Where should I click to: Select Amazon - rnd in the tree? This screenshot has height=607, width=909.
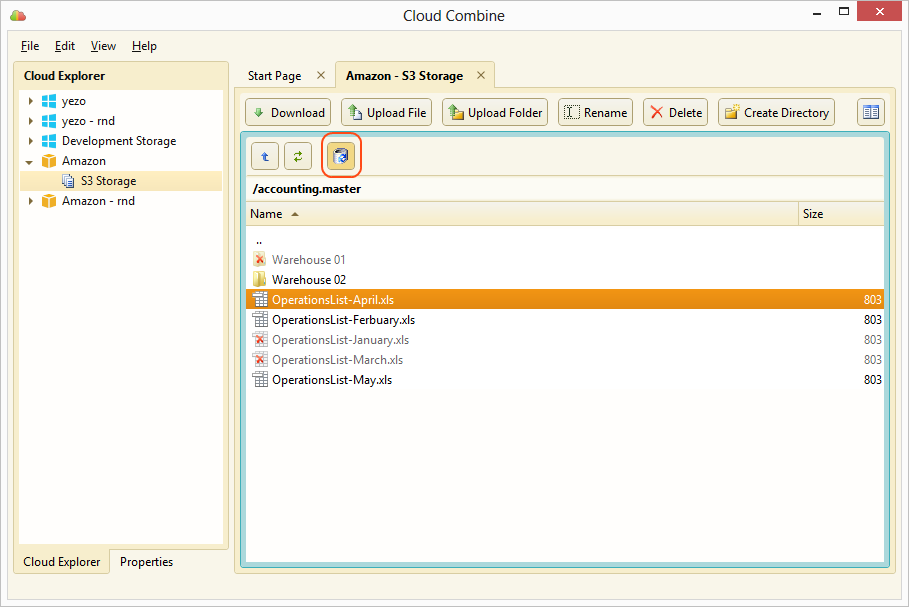99,201
